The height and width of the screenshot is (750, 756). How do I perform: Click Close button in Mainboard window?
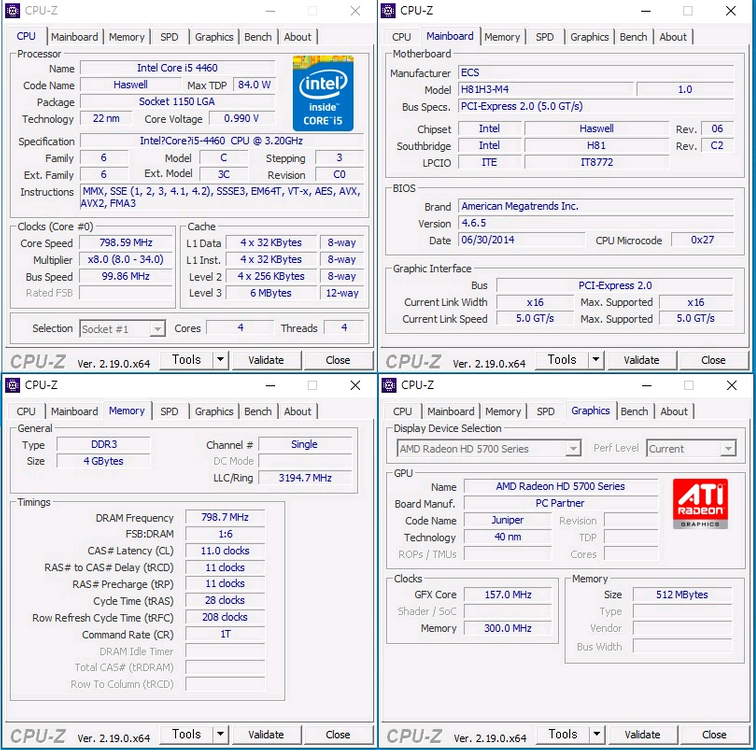713,360
